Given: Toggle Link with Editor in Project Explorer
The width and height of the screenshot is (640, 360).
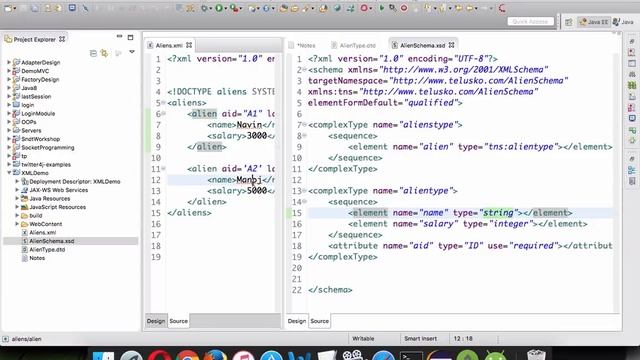Looking at the screenshot, I should [104, 53].
